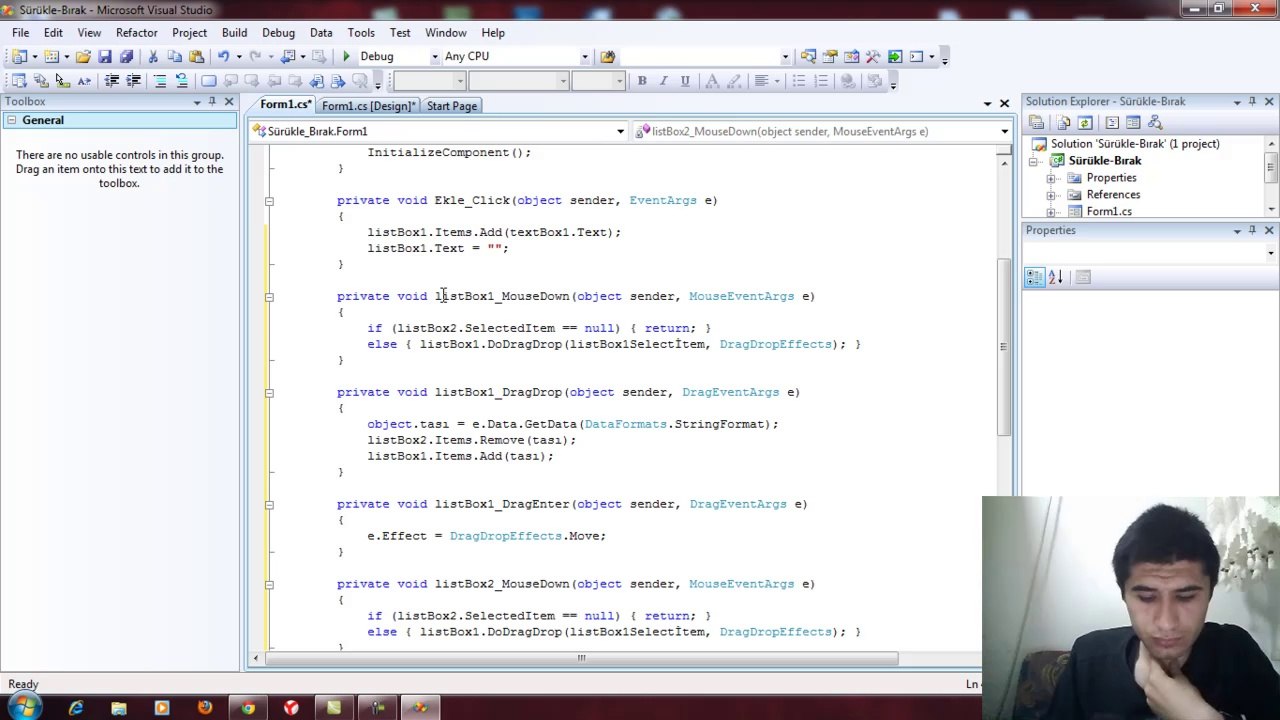The image size is (1280, 720).
Task: Click Show All Files in Solution Explorer
Action: point(1063,123)
